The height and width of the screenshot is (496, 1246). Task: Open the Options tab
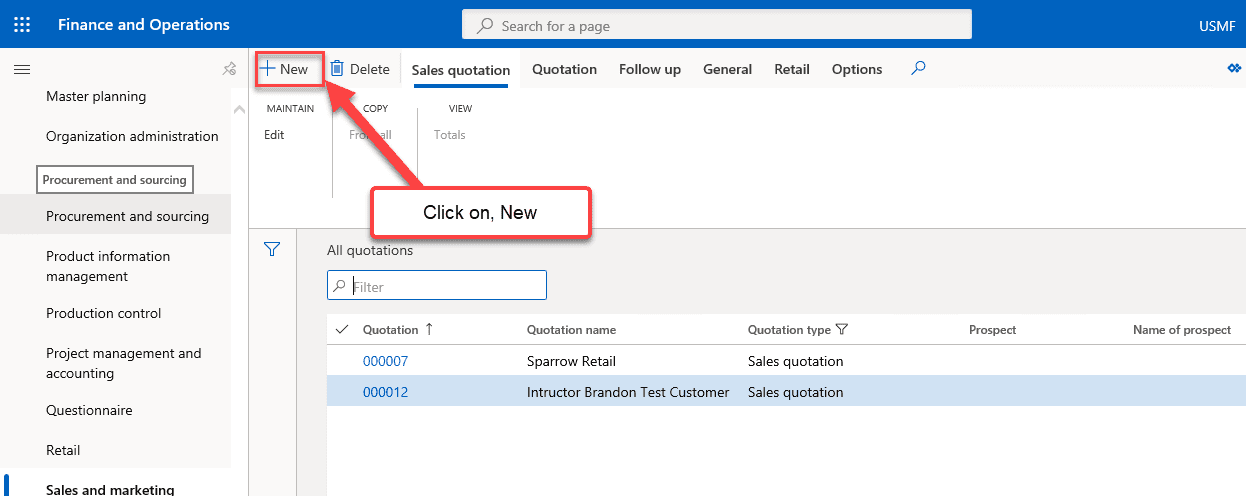pos(857,69)
